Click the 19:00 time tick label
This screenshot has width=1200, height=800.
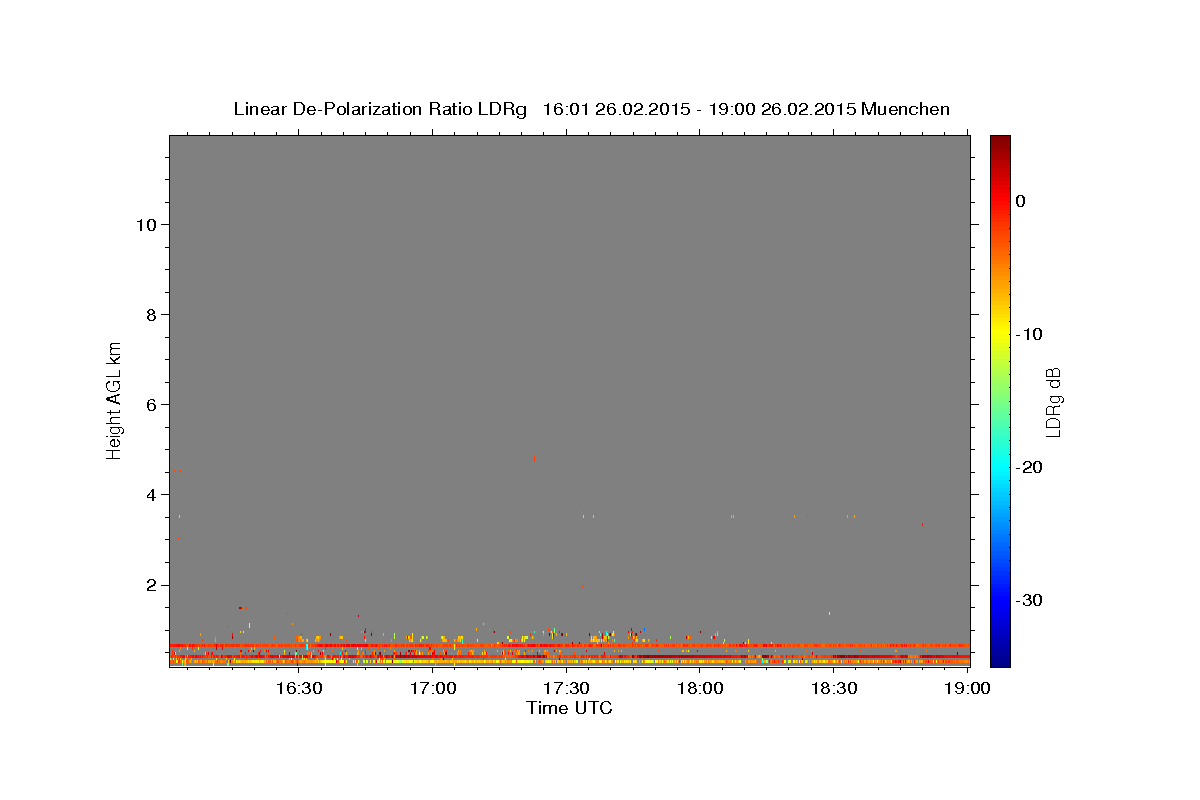(x=967, y=689)
